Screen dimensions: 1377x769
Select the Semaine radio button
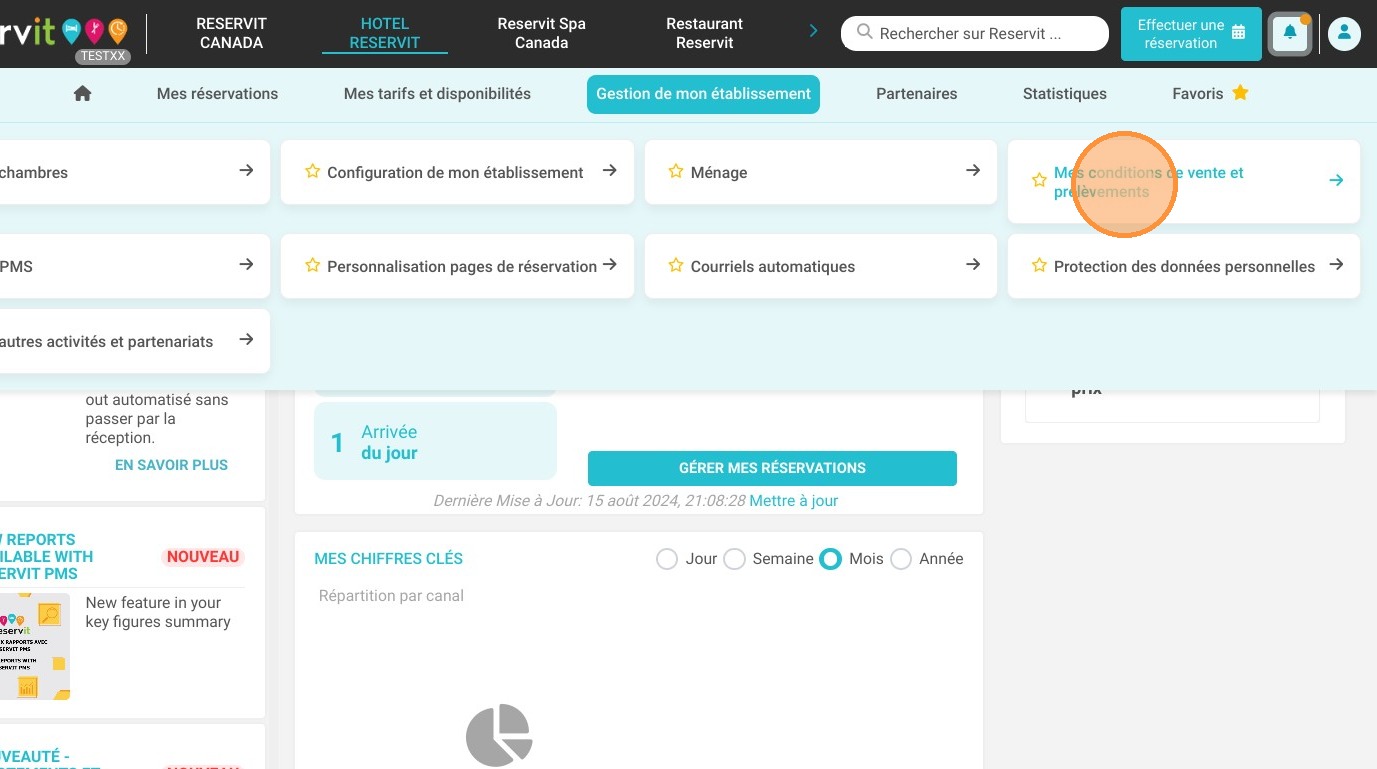pyautogui.click(x=734, y=559)
